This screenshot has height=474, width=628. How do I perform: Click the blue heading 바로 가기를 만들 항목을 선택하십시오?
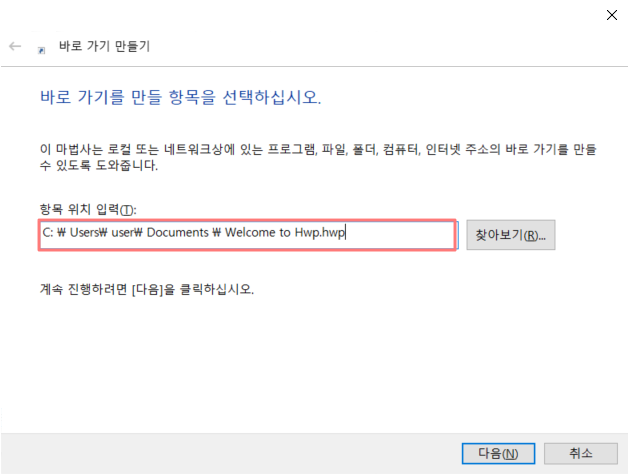[x=181, y=97]
